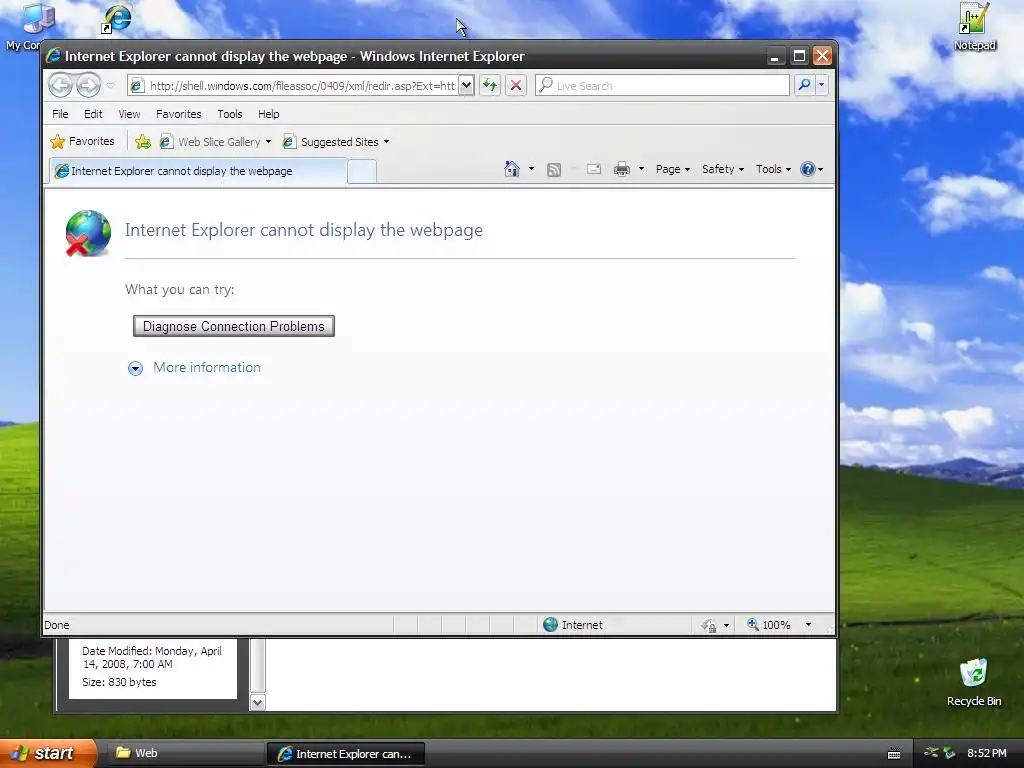1024x768 pixels.
Task: Open the Favorites menu in menu bar
Action: (x=178, y=114)
